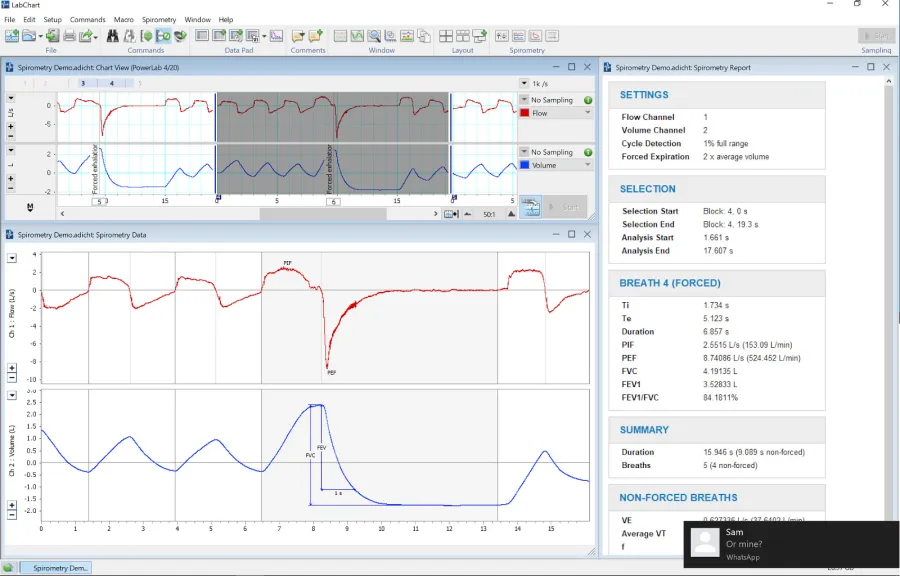Image resolution: width=900 pixels, height=576 pixels.
Task: Open the Flow channel name dropdown
Action: coord(588,114)
